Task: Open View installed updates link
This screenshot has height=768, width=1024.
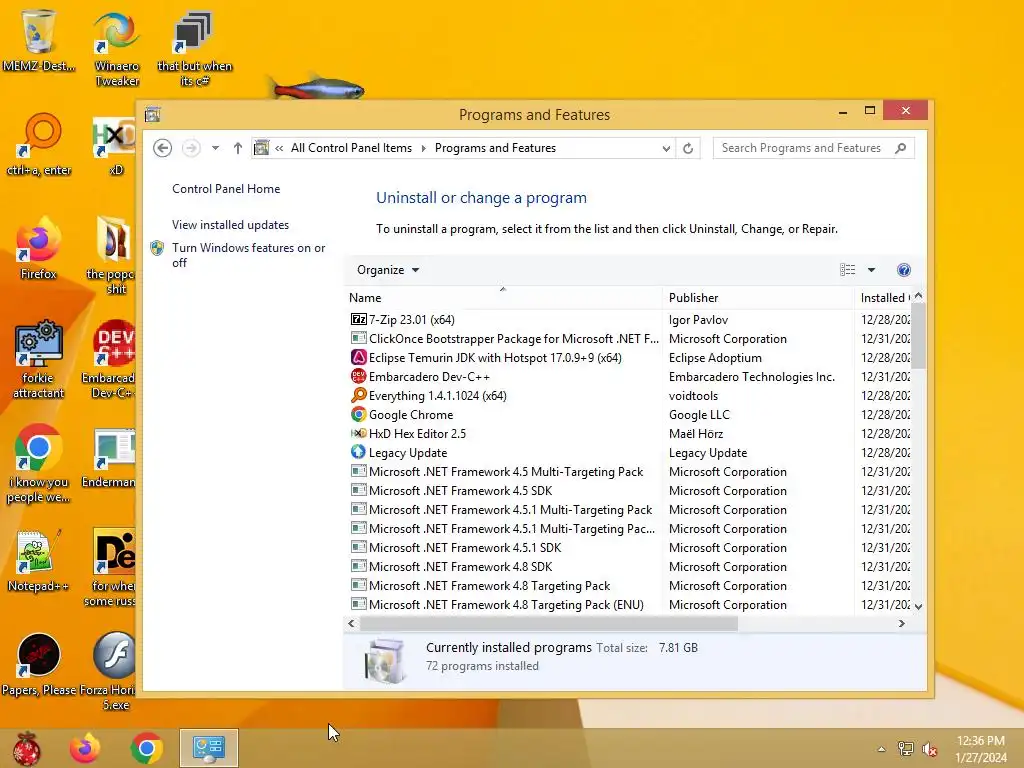Action: 230,225
